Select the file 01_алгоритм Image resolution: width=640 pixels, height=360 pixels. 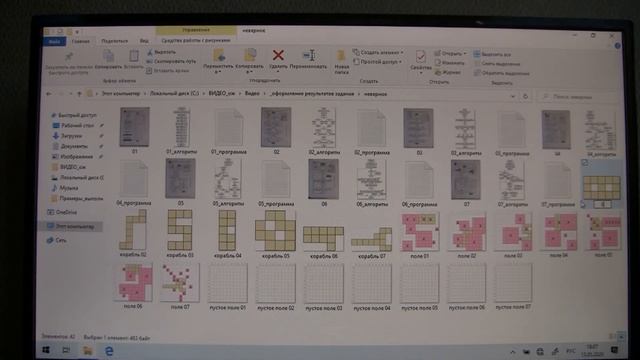coord(182,131)
